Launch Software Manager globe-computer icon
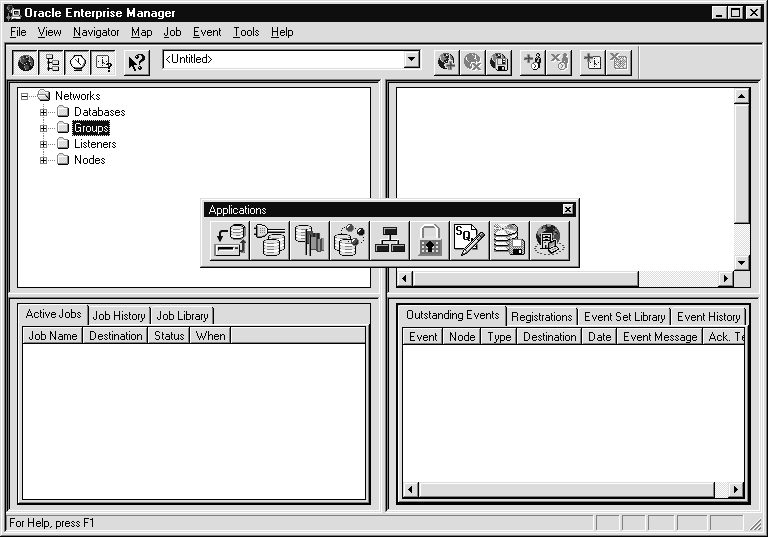Viewport: 768px width, 537px height. click(x=550, y=240)
